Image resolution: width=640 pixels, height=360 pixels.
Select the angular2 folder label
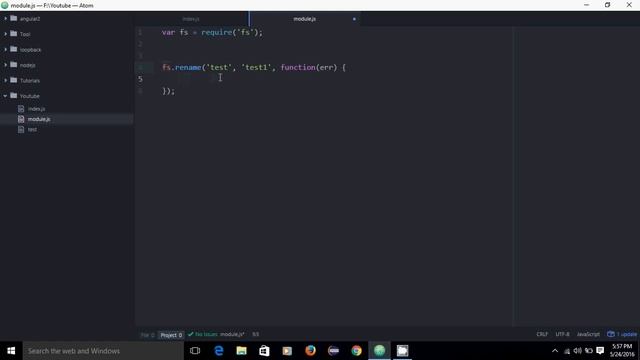pyautogui.click(x=30, y=19)
